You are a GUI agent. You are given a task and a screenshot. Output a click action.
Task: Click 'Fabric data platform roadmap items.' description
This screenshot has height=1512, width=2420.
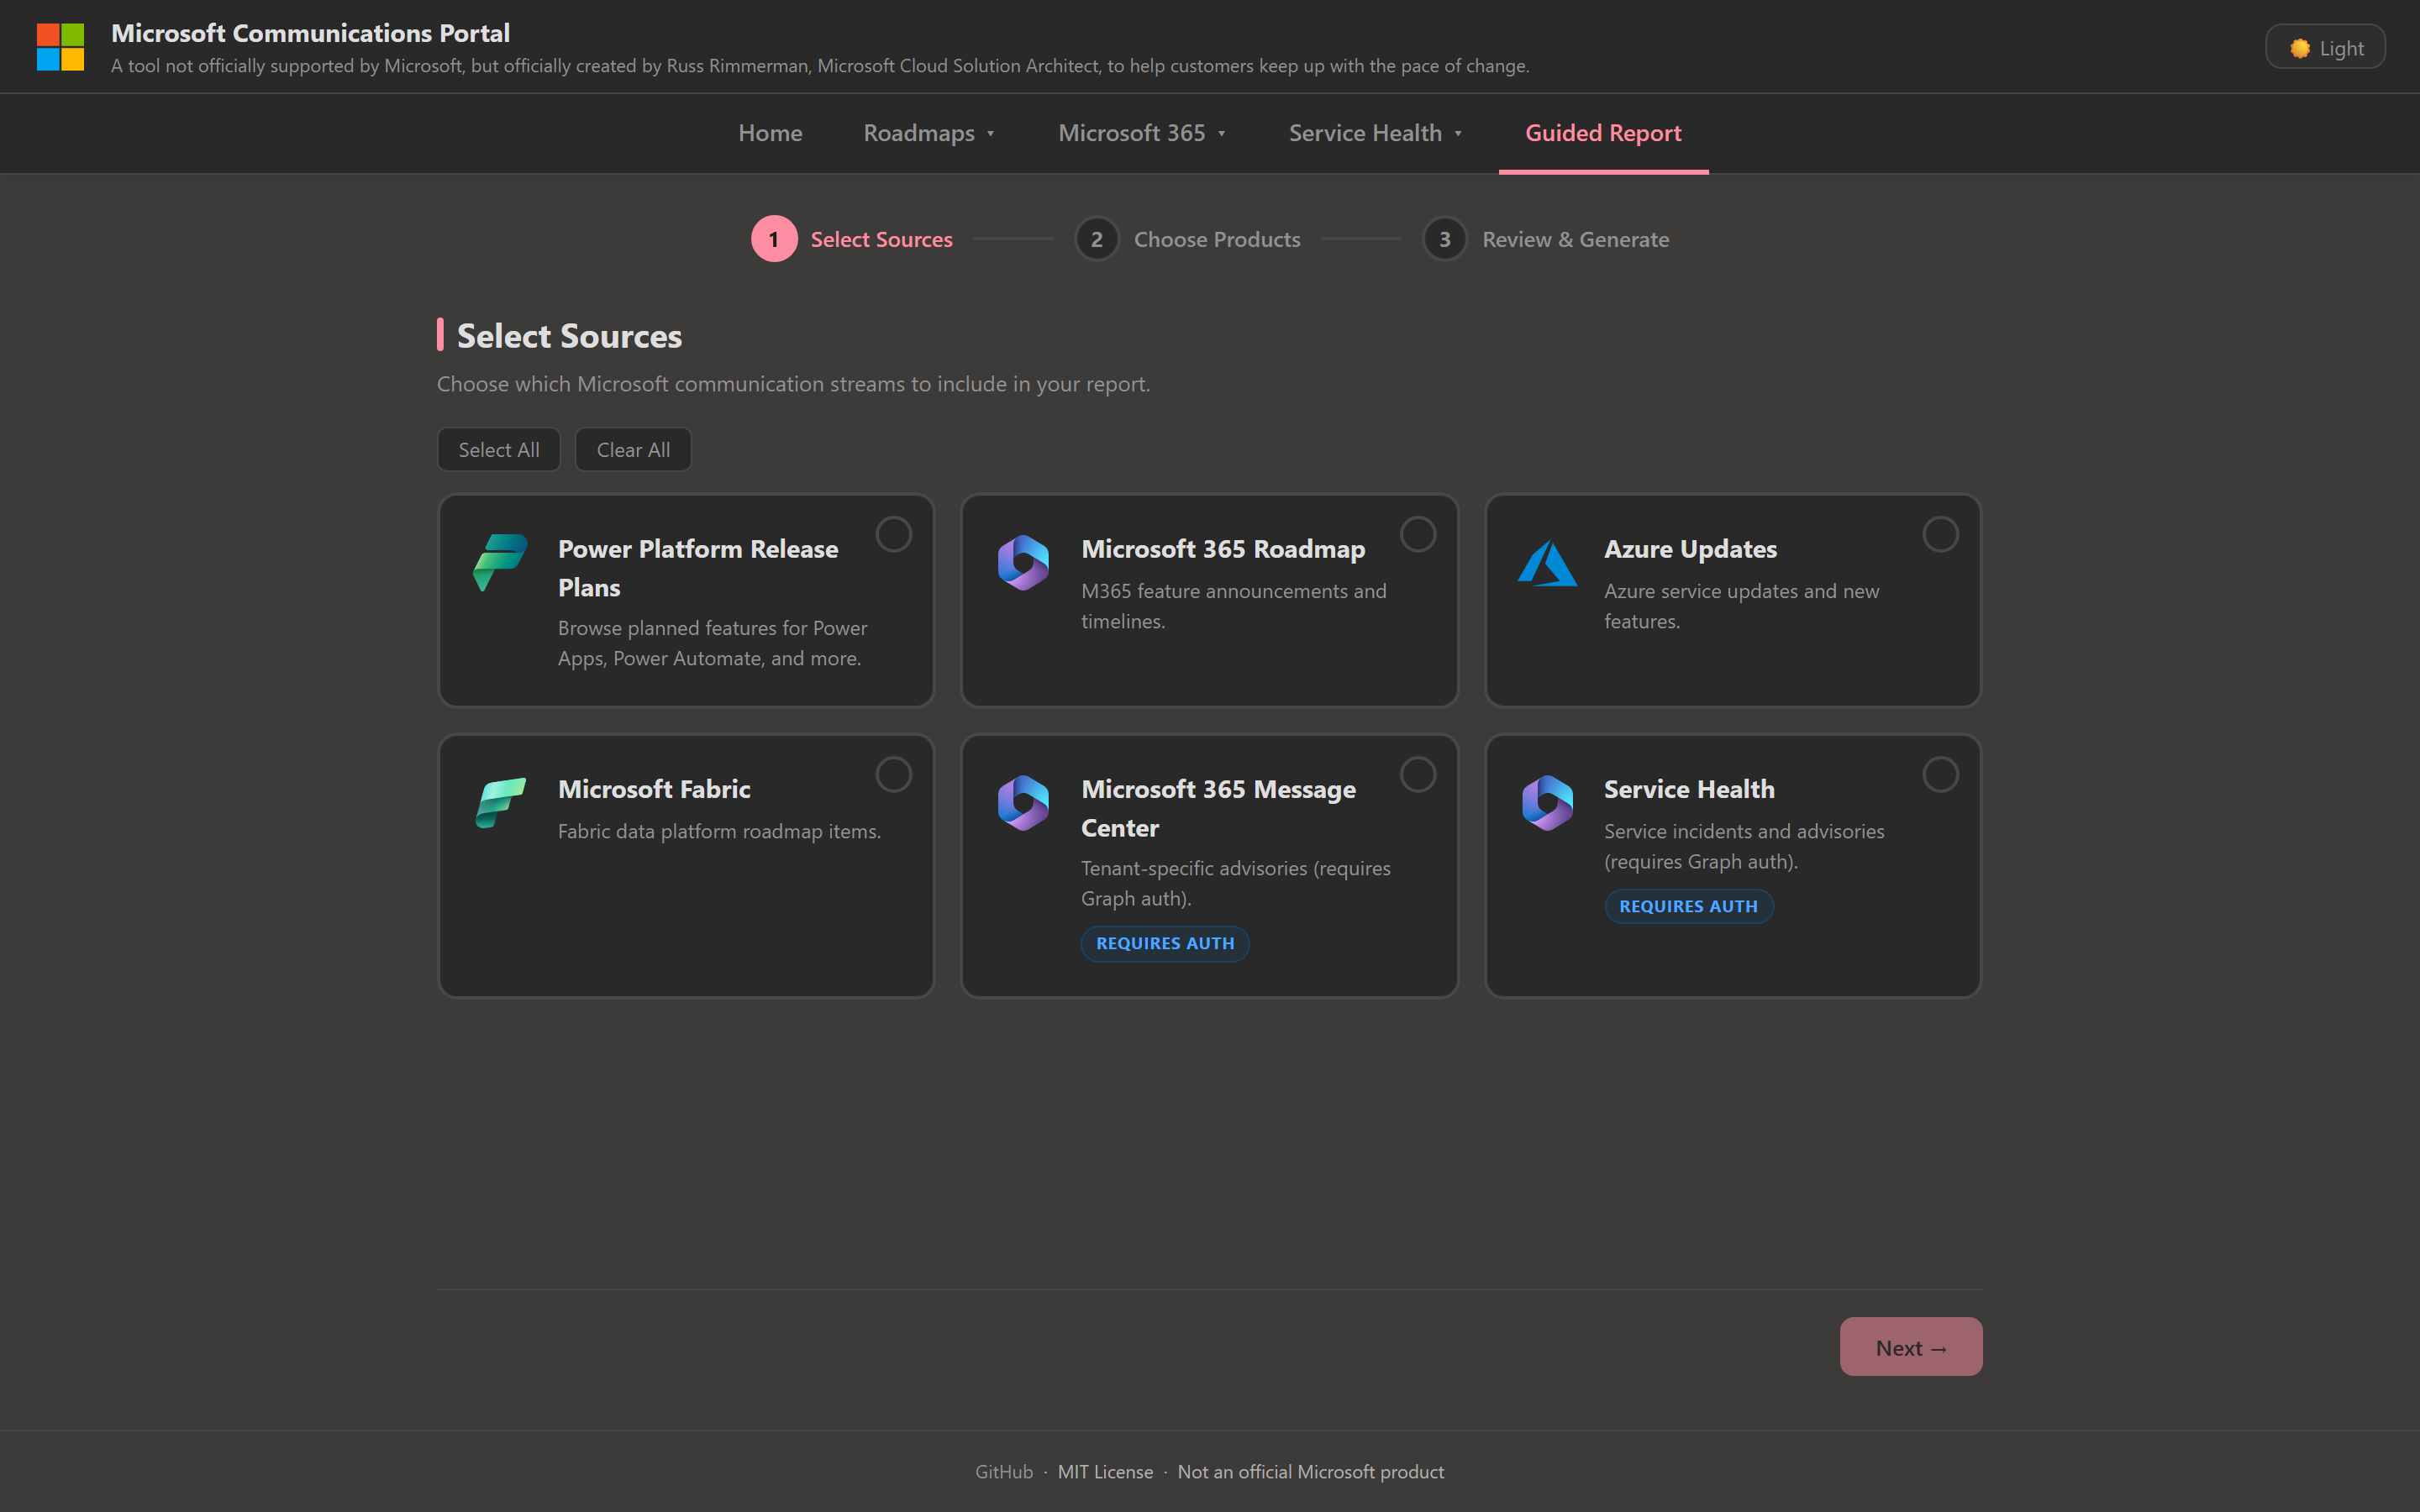coord(719,831)
